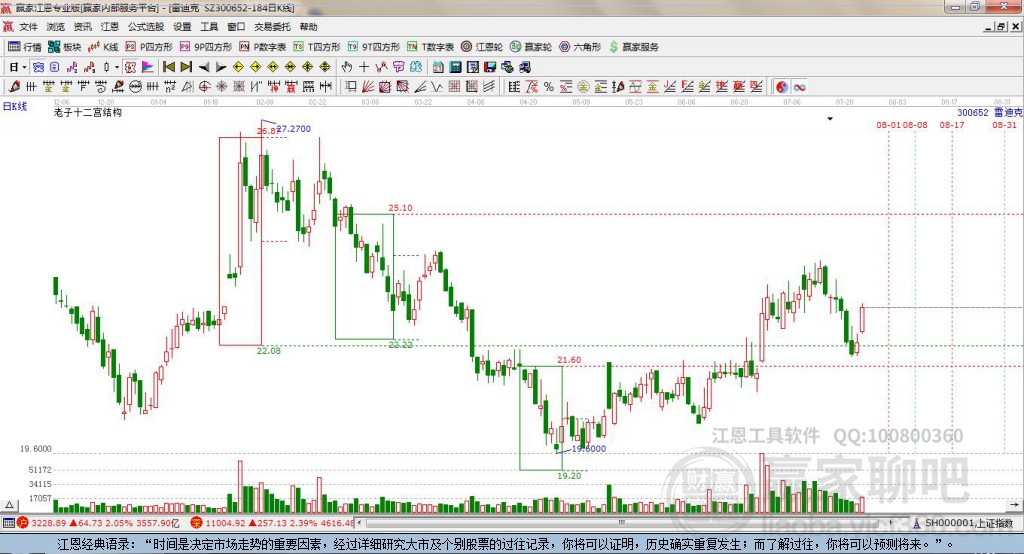The image size is (1024, 554).
Task: Click the black left arrow step-back icon
Action: [x=204, y=67]
